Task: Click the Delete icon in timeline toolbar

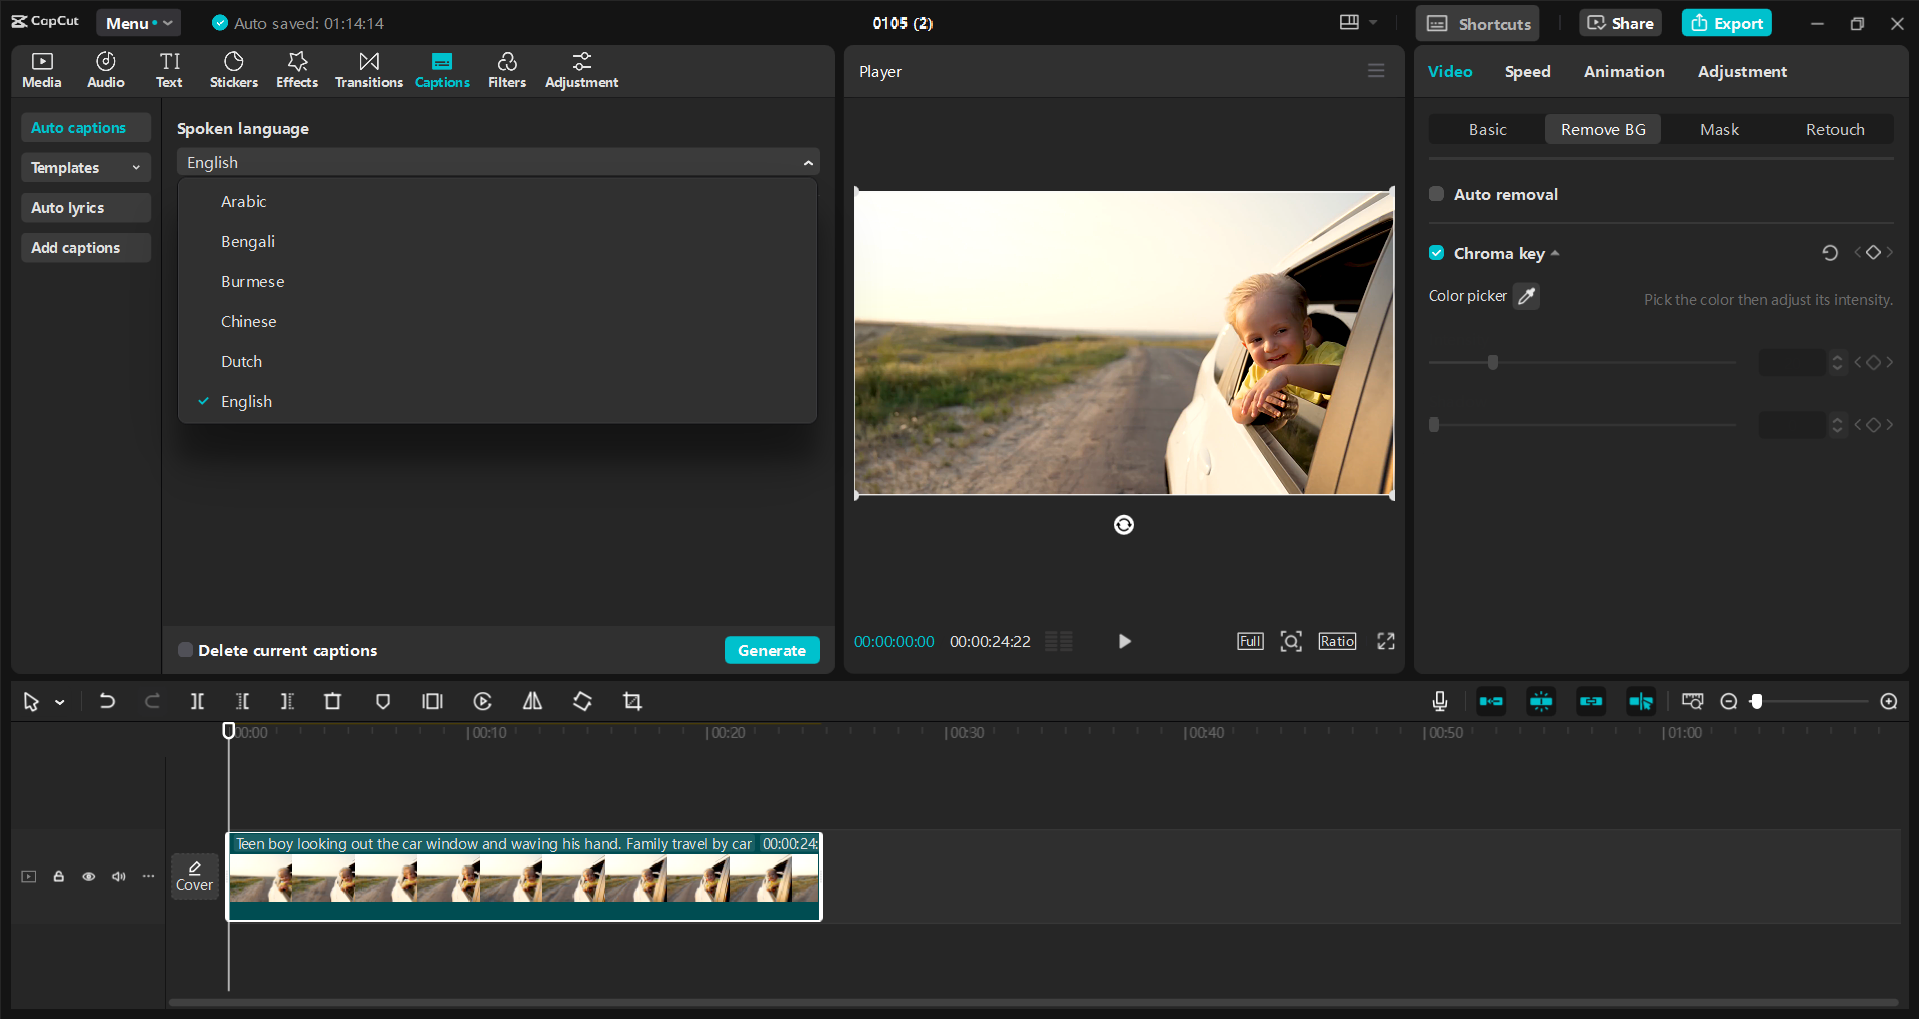Action: (333, 701)
